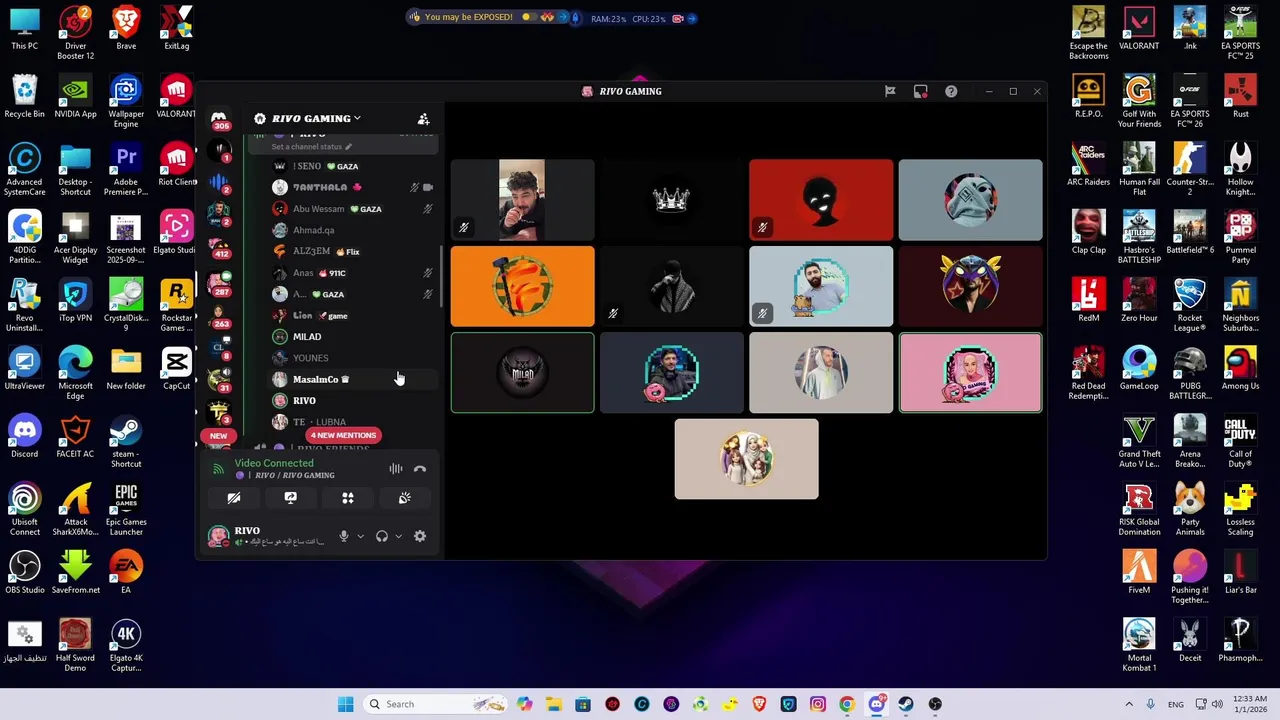Select the Among Us desktop icon
1280x720 pixels.
(x=1240, y=369)
